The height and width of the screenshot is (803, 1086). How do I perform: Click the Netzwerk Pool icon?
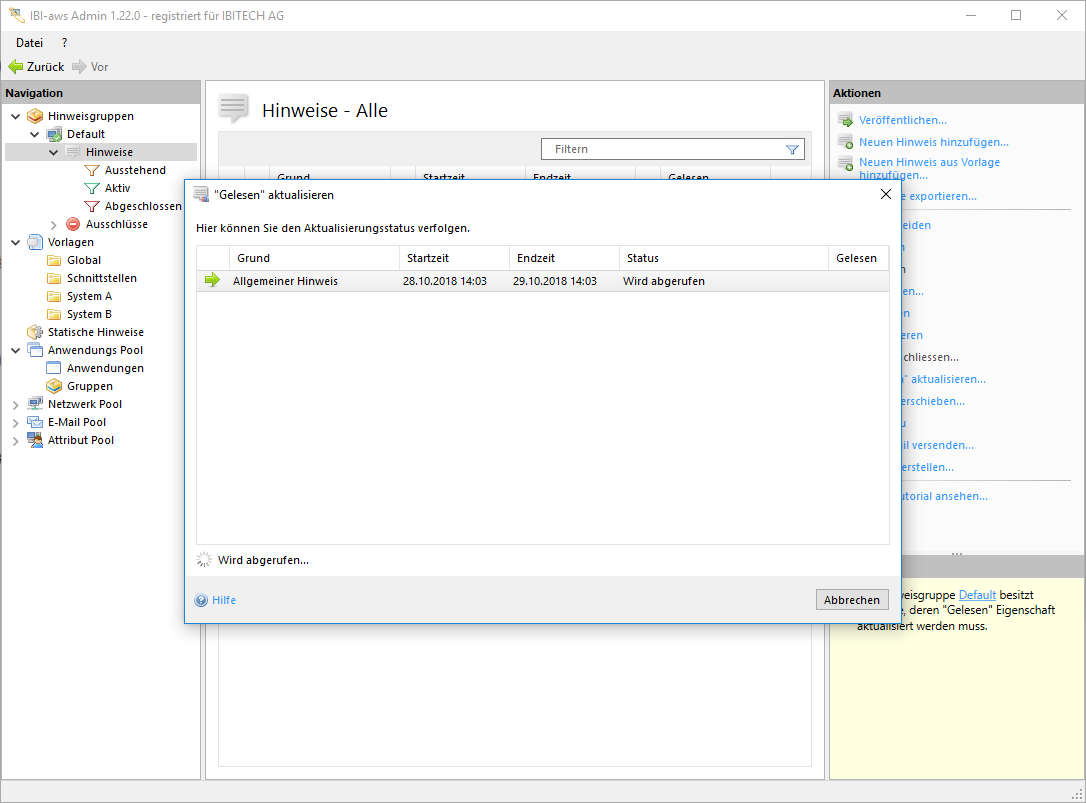coord(35,404)
